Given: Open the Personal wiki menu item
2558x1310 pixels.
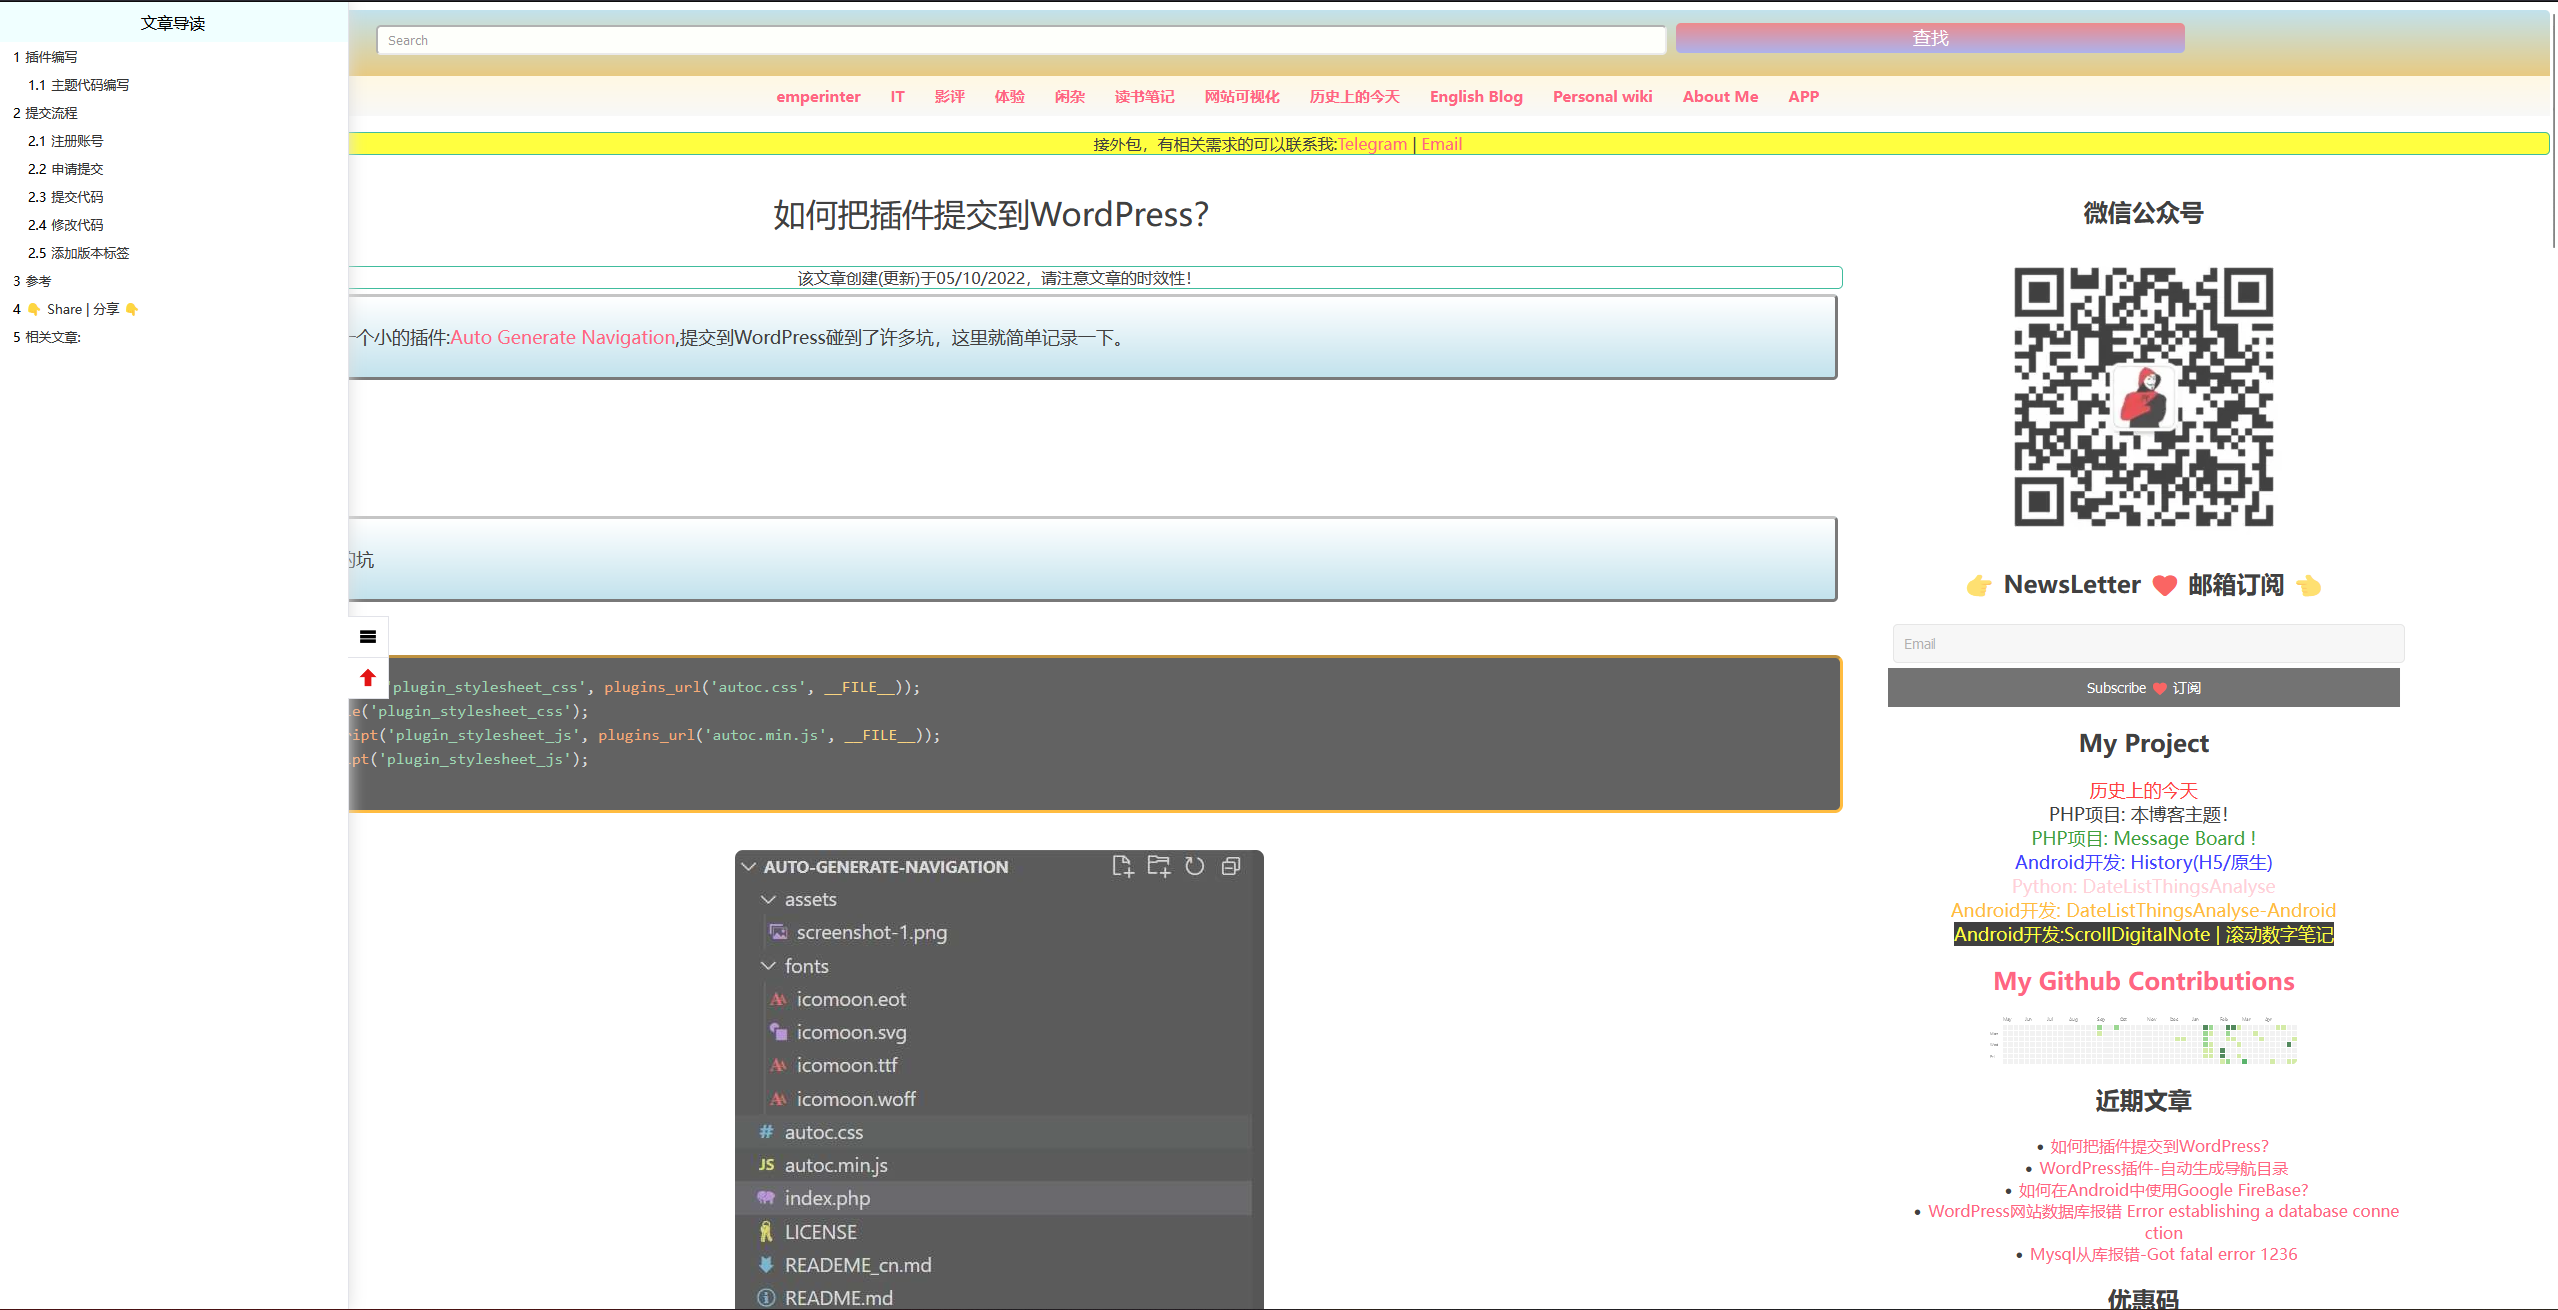Looking at the screenshot, I should pyautogui.click(x=1602, y=97).
